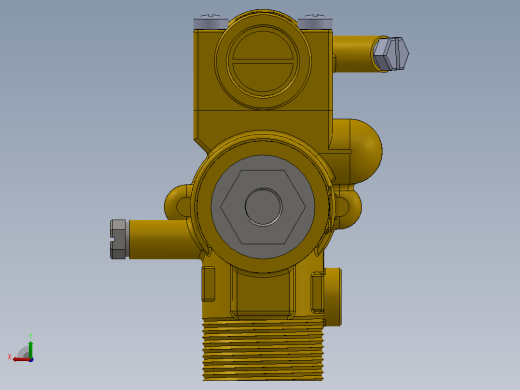Image resolution: width=520 pixels, height=390 pixels.
Task: Click the Y axis of the orientation triad
Action: tap(30, 348)
